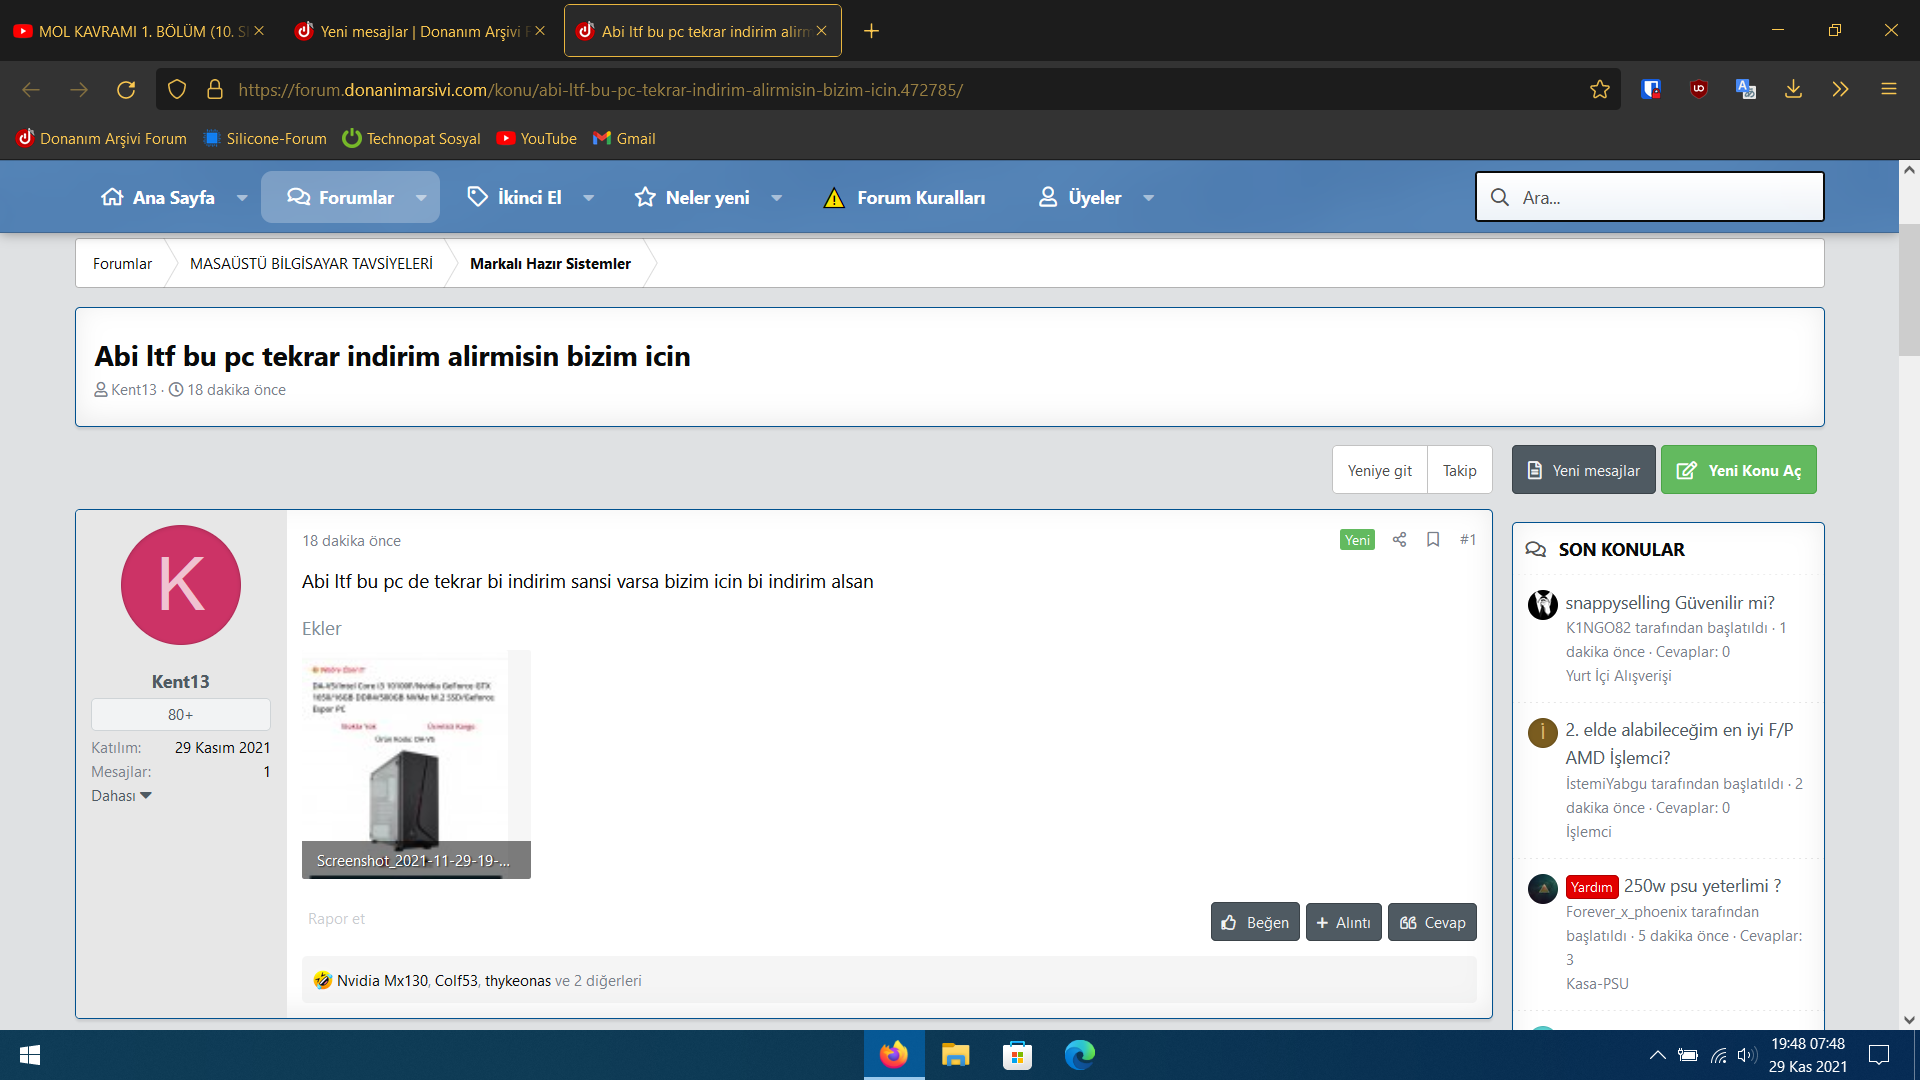
Task: Reply using the Cevap button
Action: coord(1432,922)
